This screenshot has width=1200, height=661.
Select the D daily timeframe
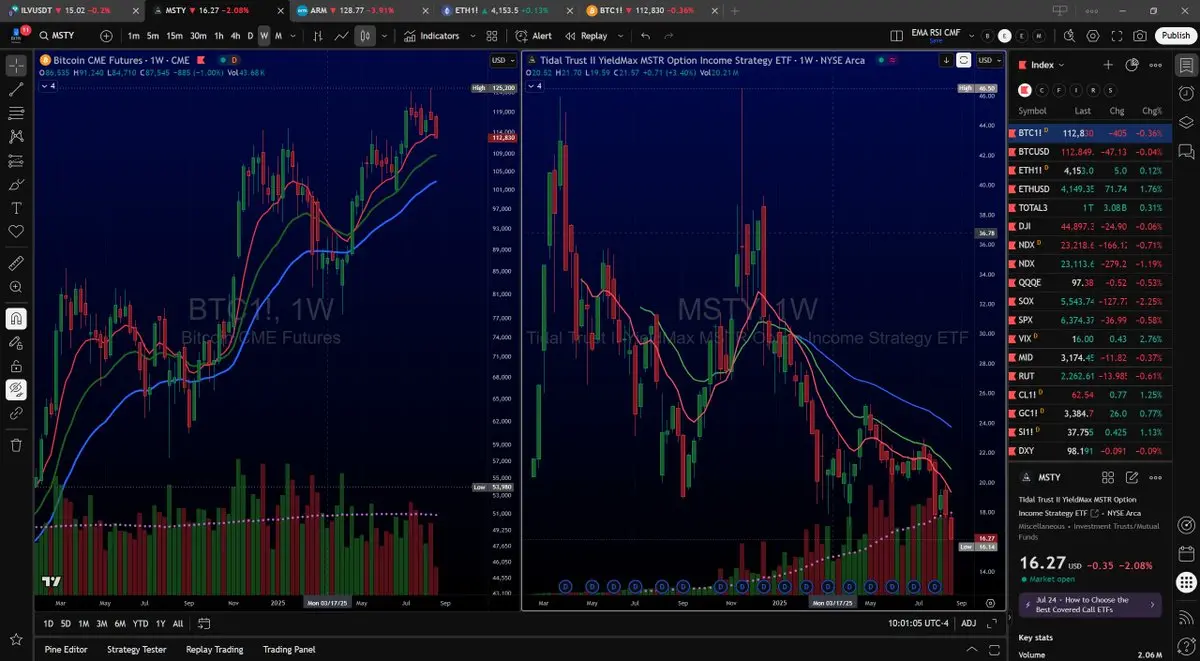click(250, 36)
